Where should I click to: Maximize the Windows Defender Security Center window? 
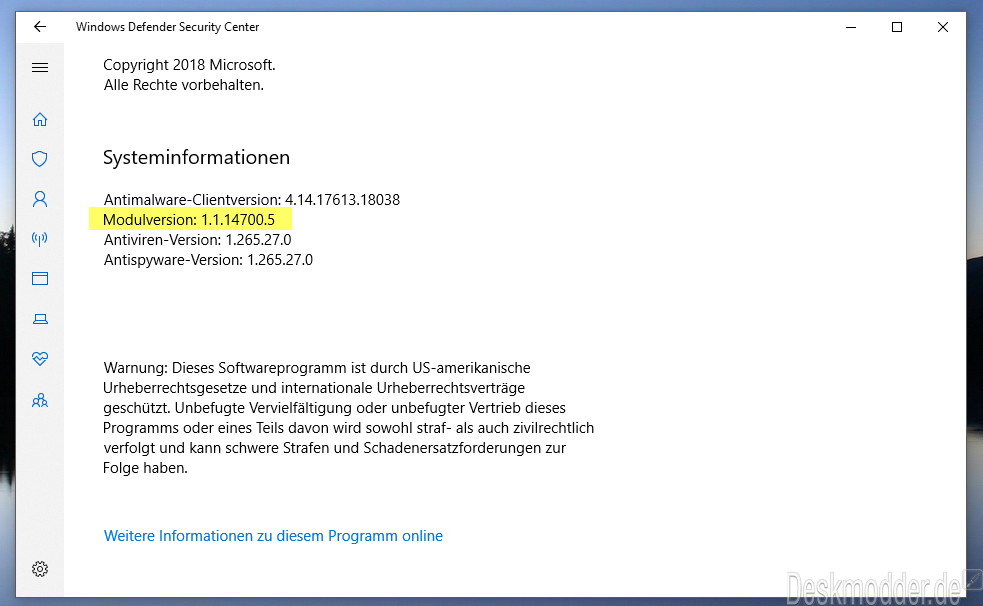pyautogui.click(x=897, y=27)
